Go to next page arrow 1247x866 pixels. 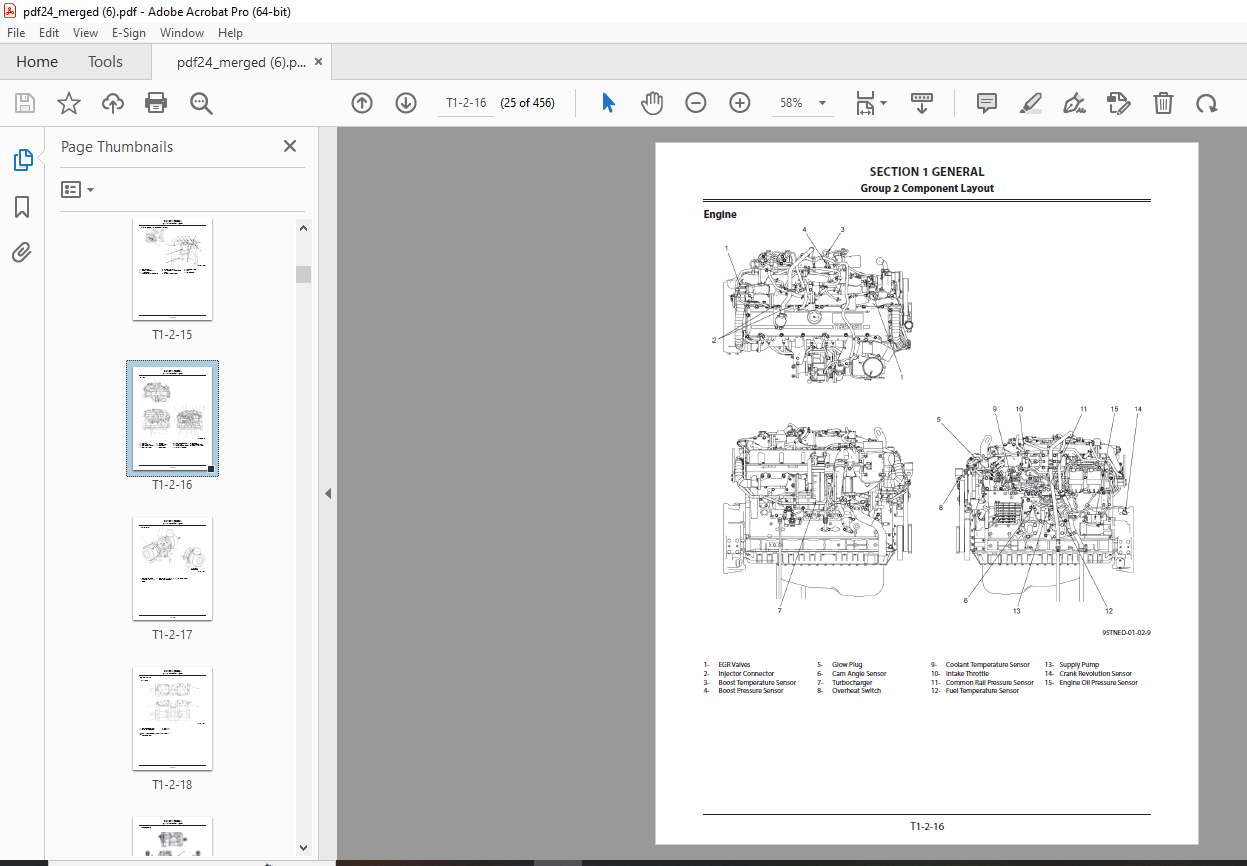405,103
